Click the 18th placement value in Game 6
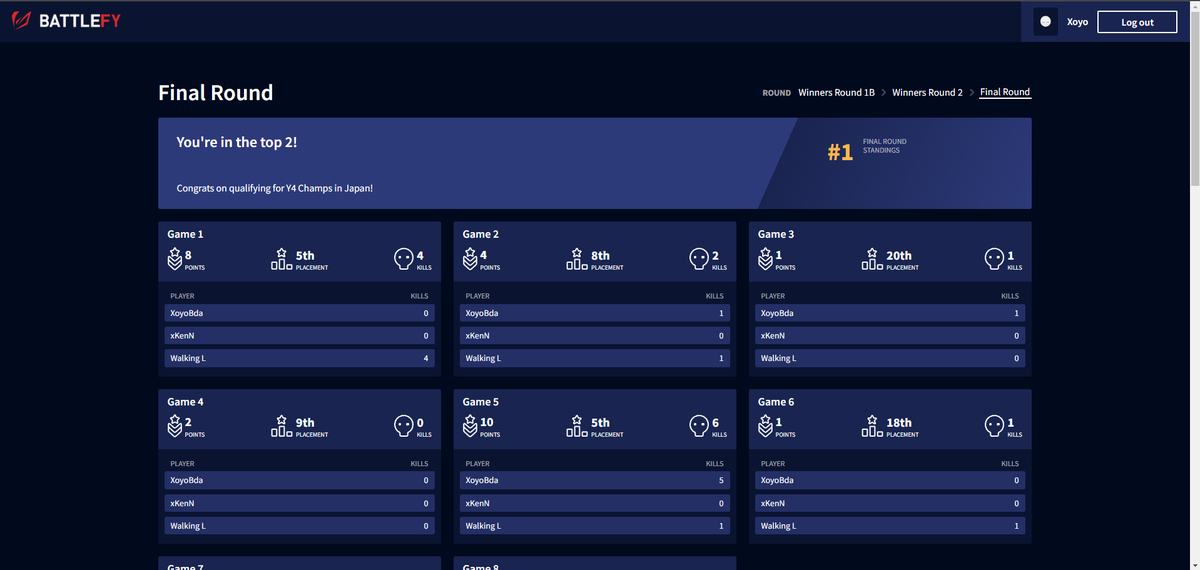 899,423
